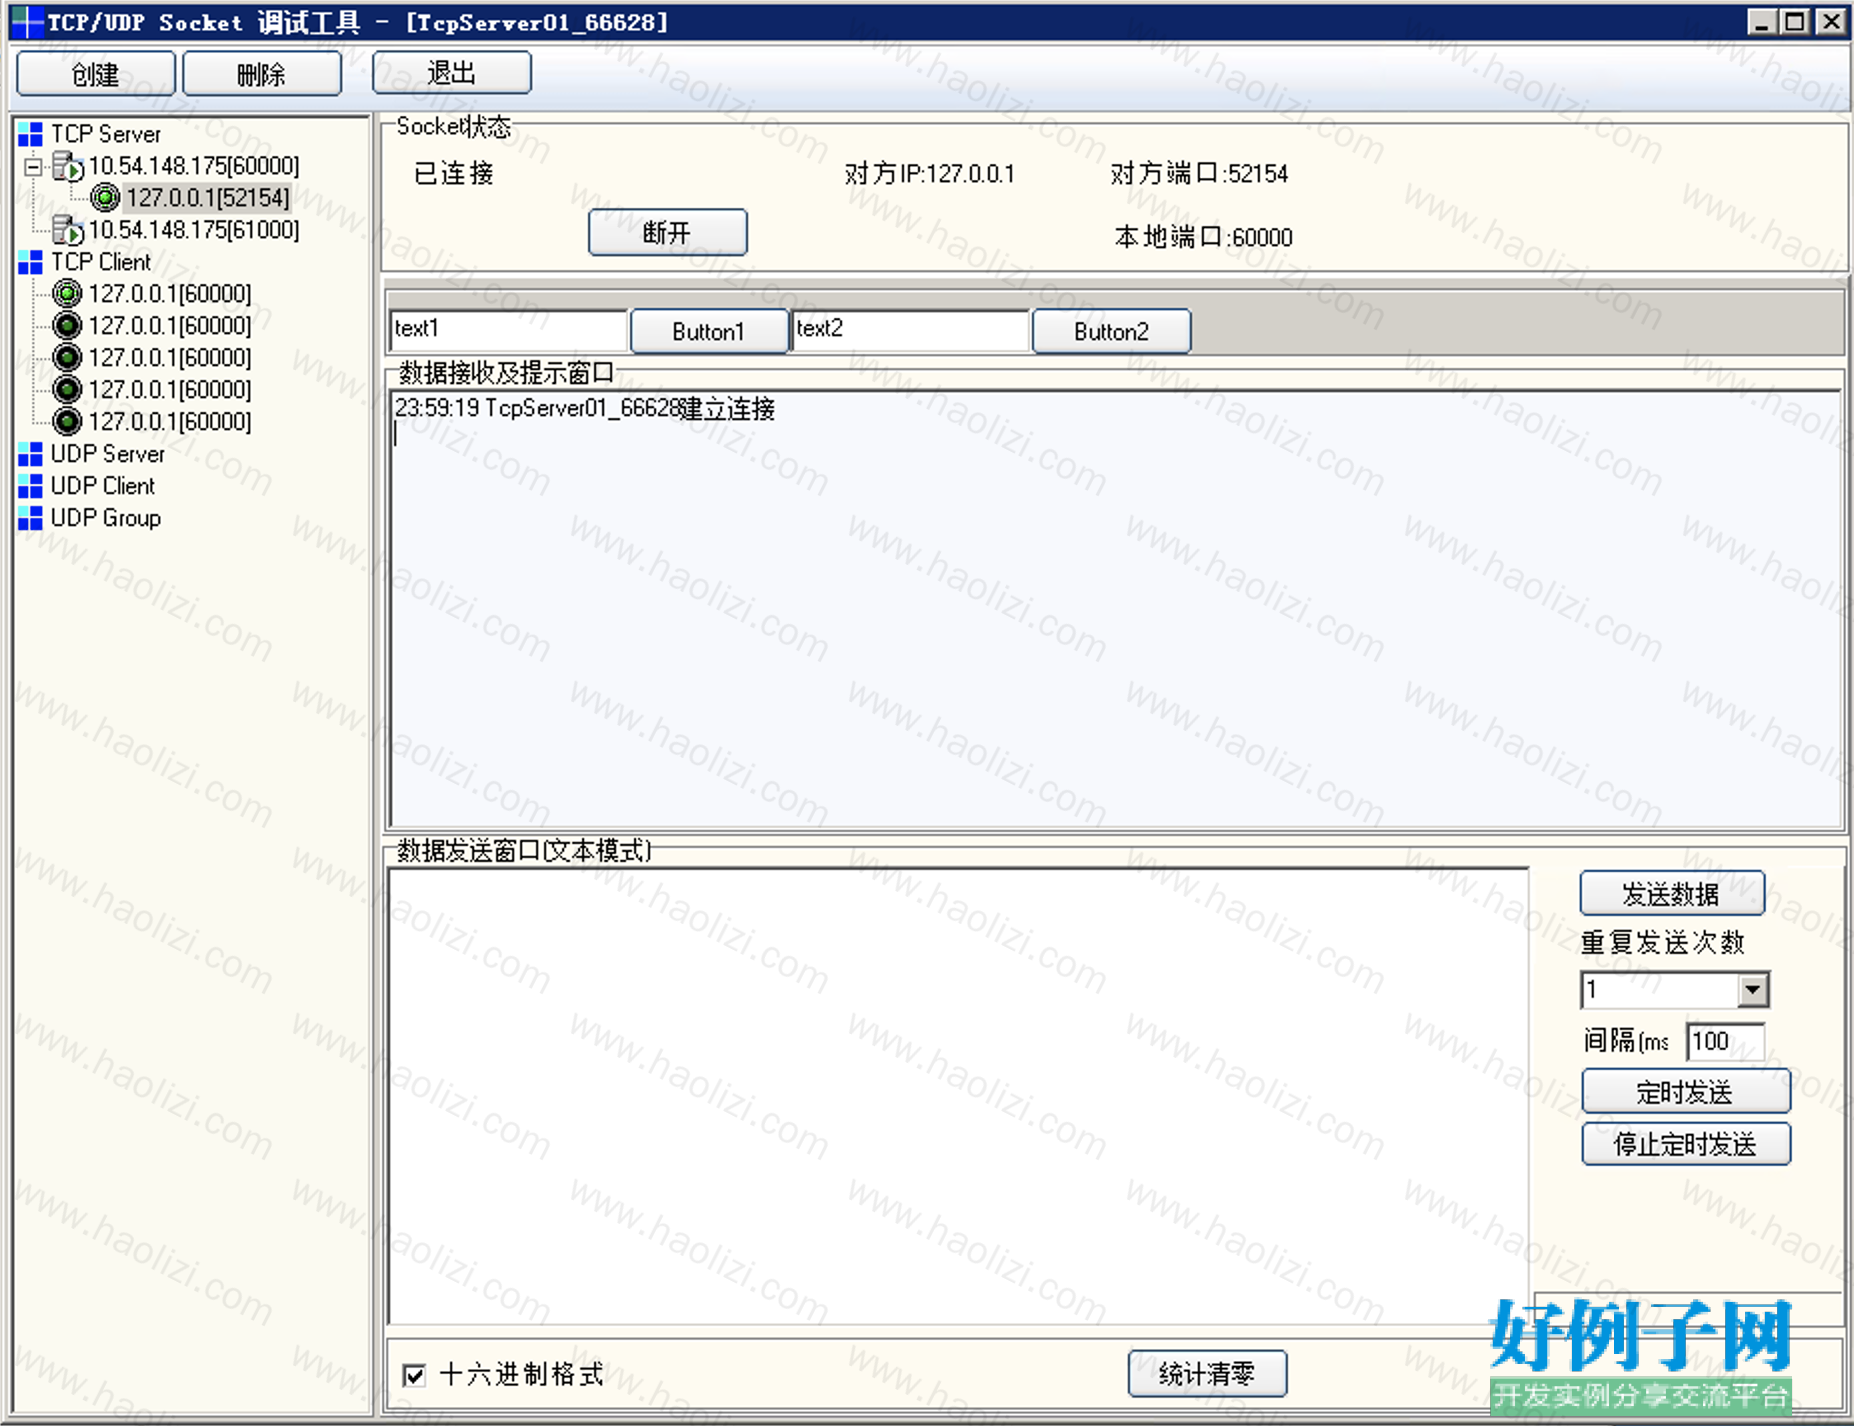Select the TCP Client tree node
This screenshot has width=1854, height=1426.
click(101, 262)
